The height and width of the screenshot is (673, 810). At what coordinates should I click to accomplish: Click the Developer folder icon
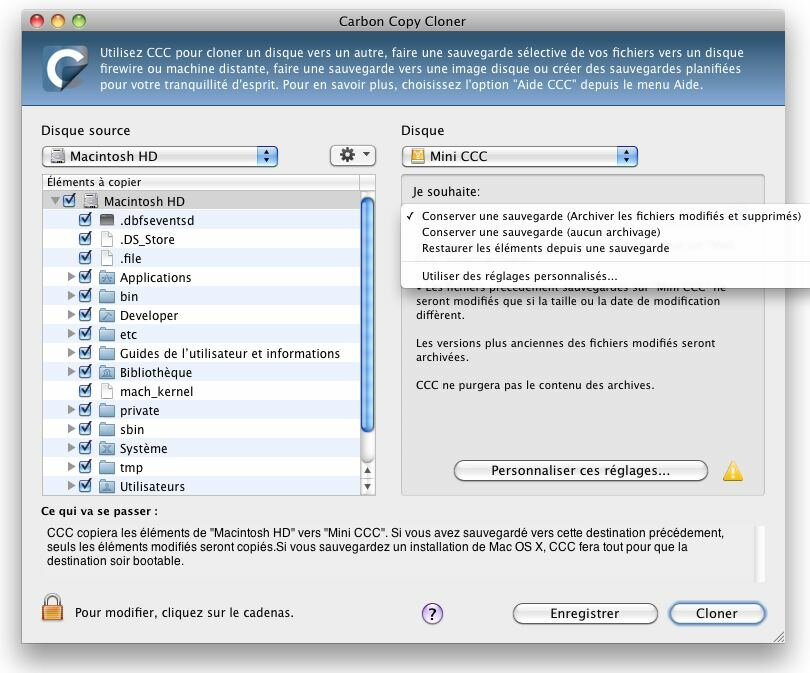106,315
